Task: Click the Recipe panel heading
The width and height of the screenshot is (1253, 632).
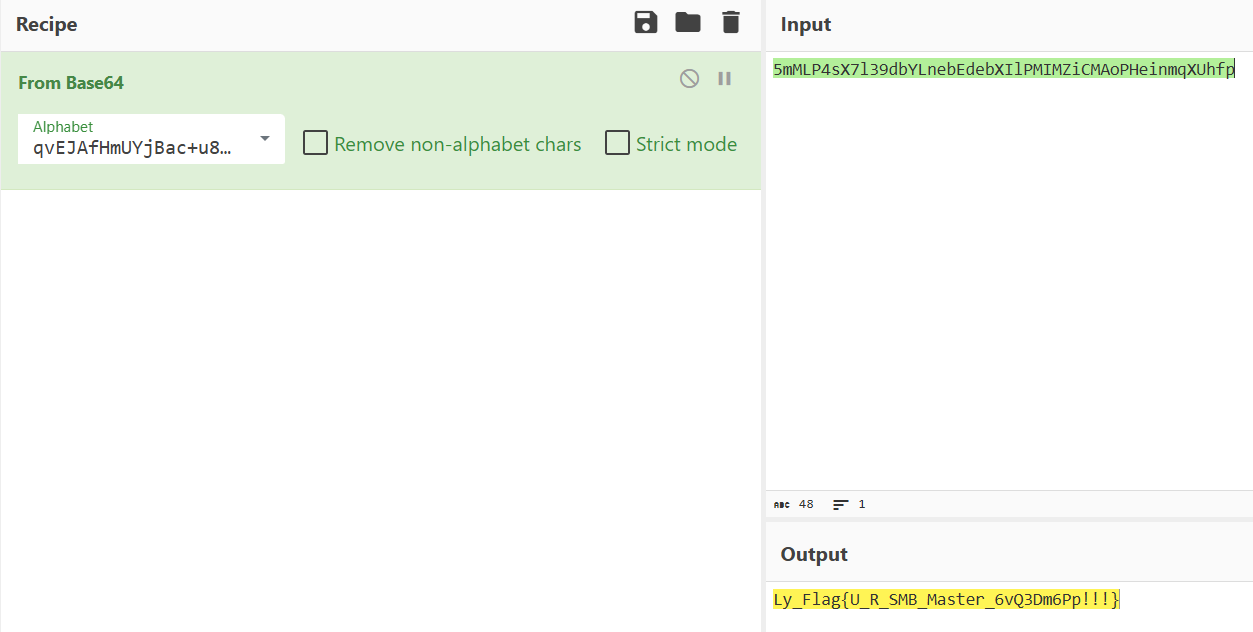Action: [x=46, y=24]
